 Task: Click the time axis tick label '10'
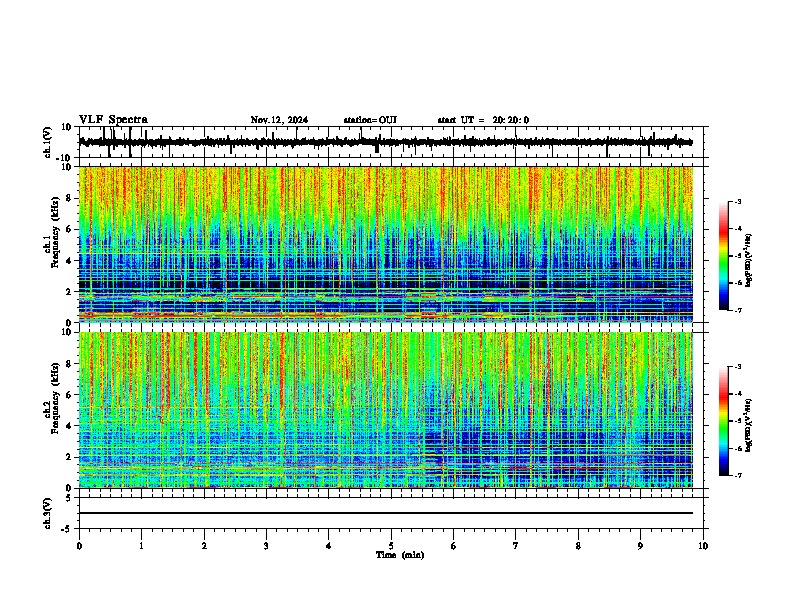pos(703,546)
